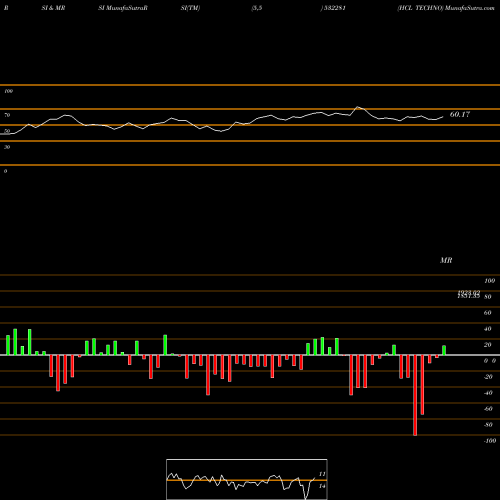Click the rightmost green bar in MR histogram
Image resolution: width=500 pixels, height=500 pixels.
[444, 350]
